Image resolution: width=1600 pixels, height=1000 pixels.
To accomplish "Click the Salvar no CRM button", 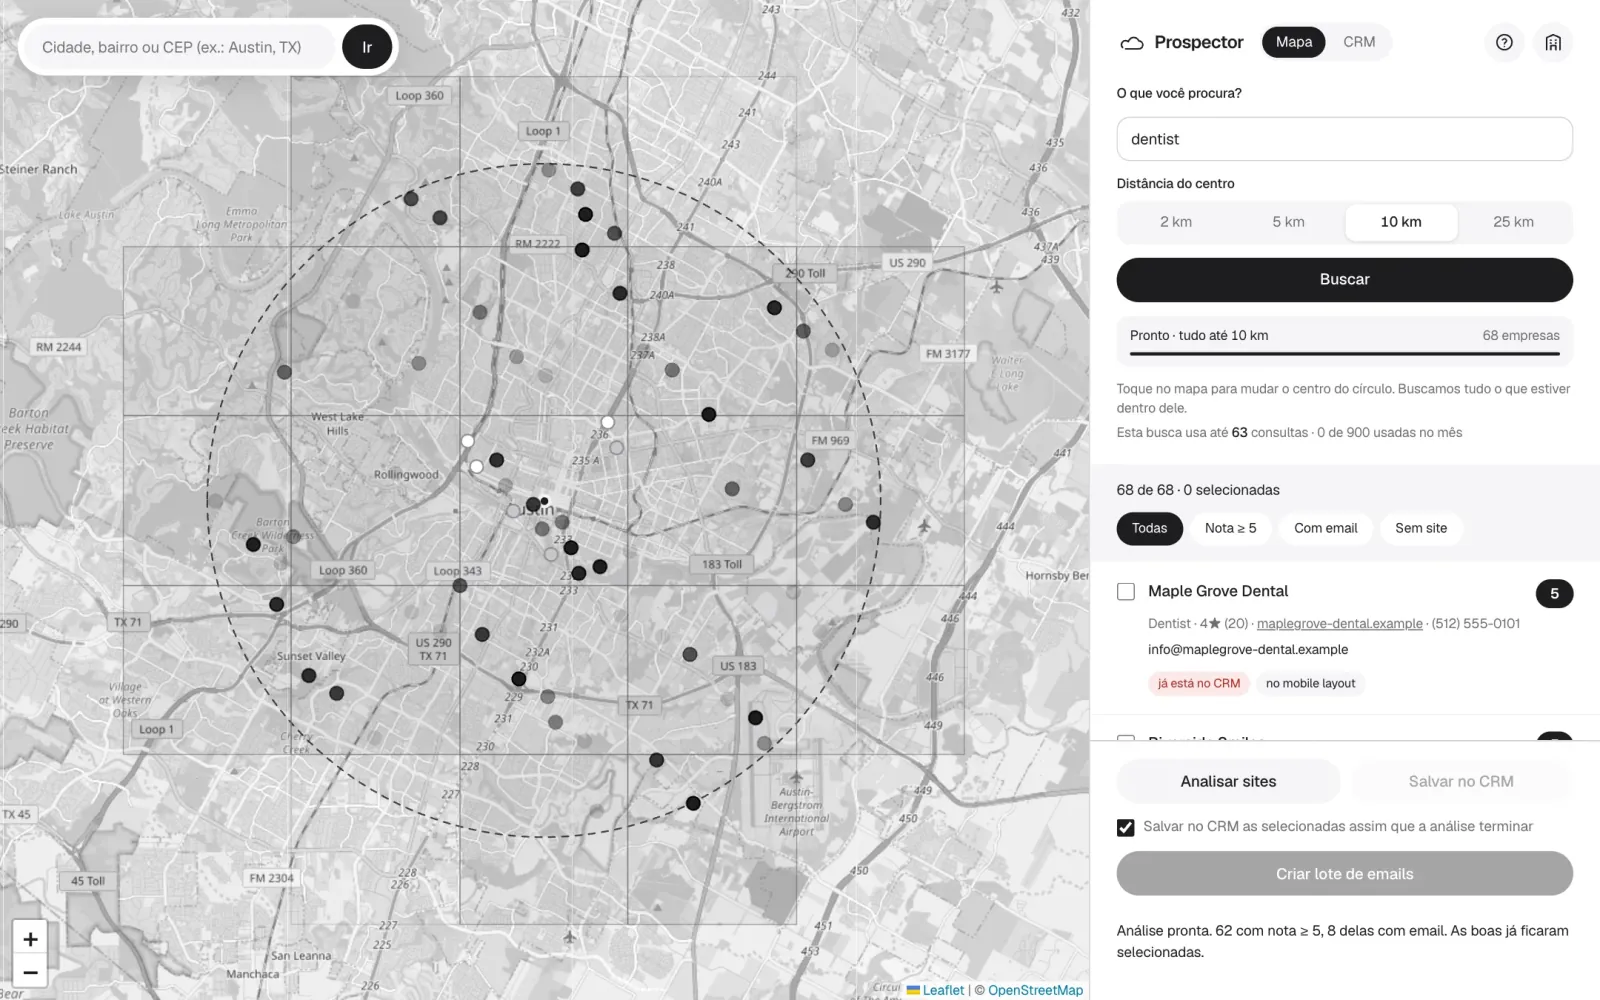I will 1461,782.
